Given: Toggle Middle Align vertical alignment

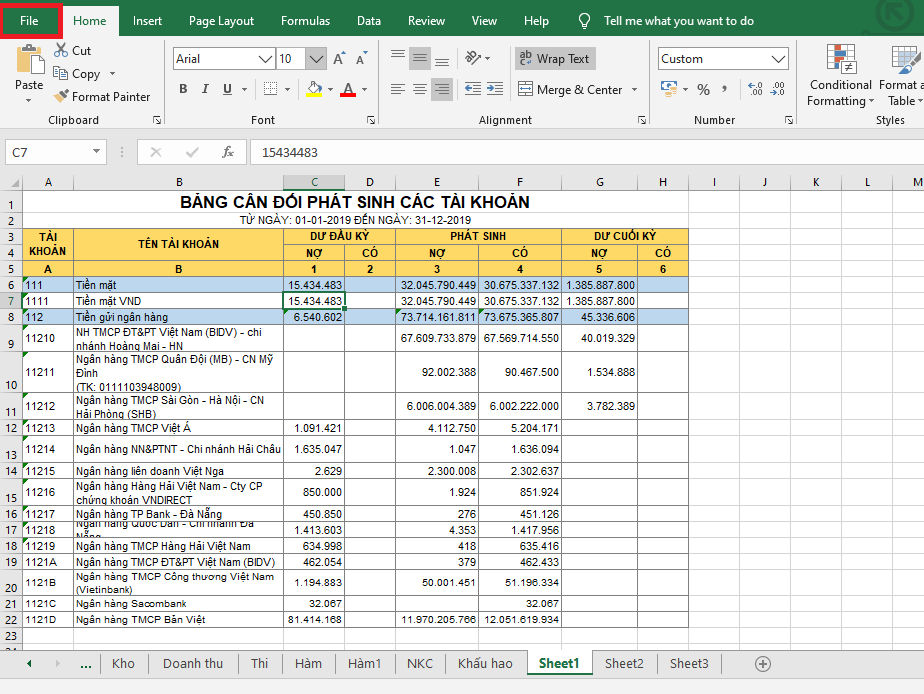Looking at the screenshot, I should (x=421, y=59).
